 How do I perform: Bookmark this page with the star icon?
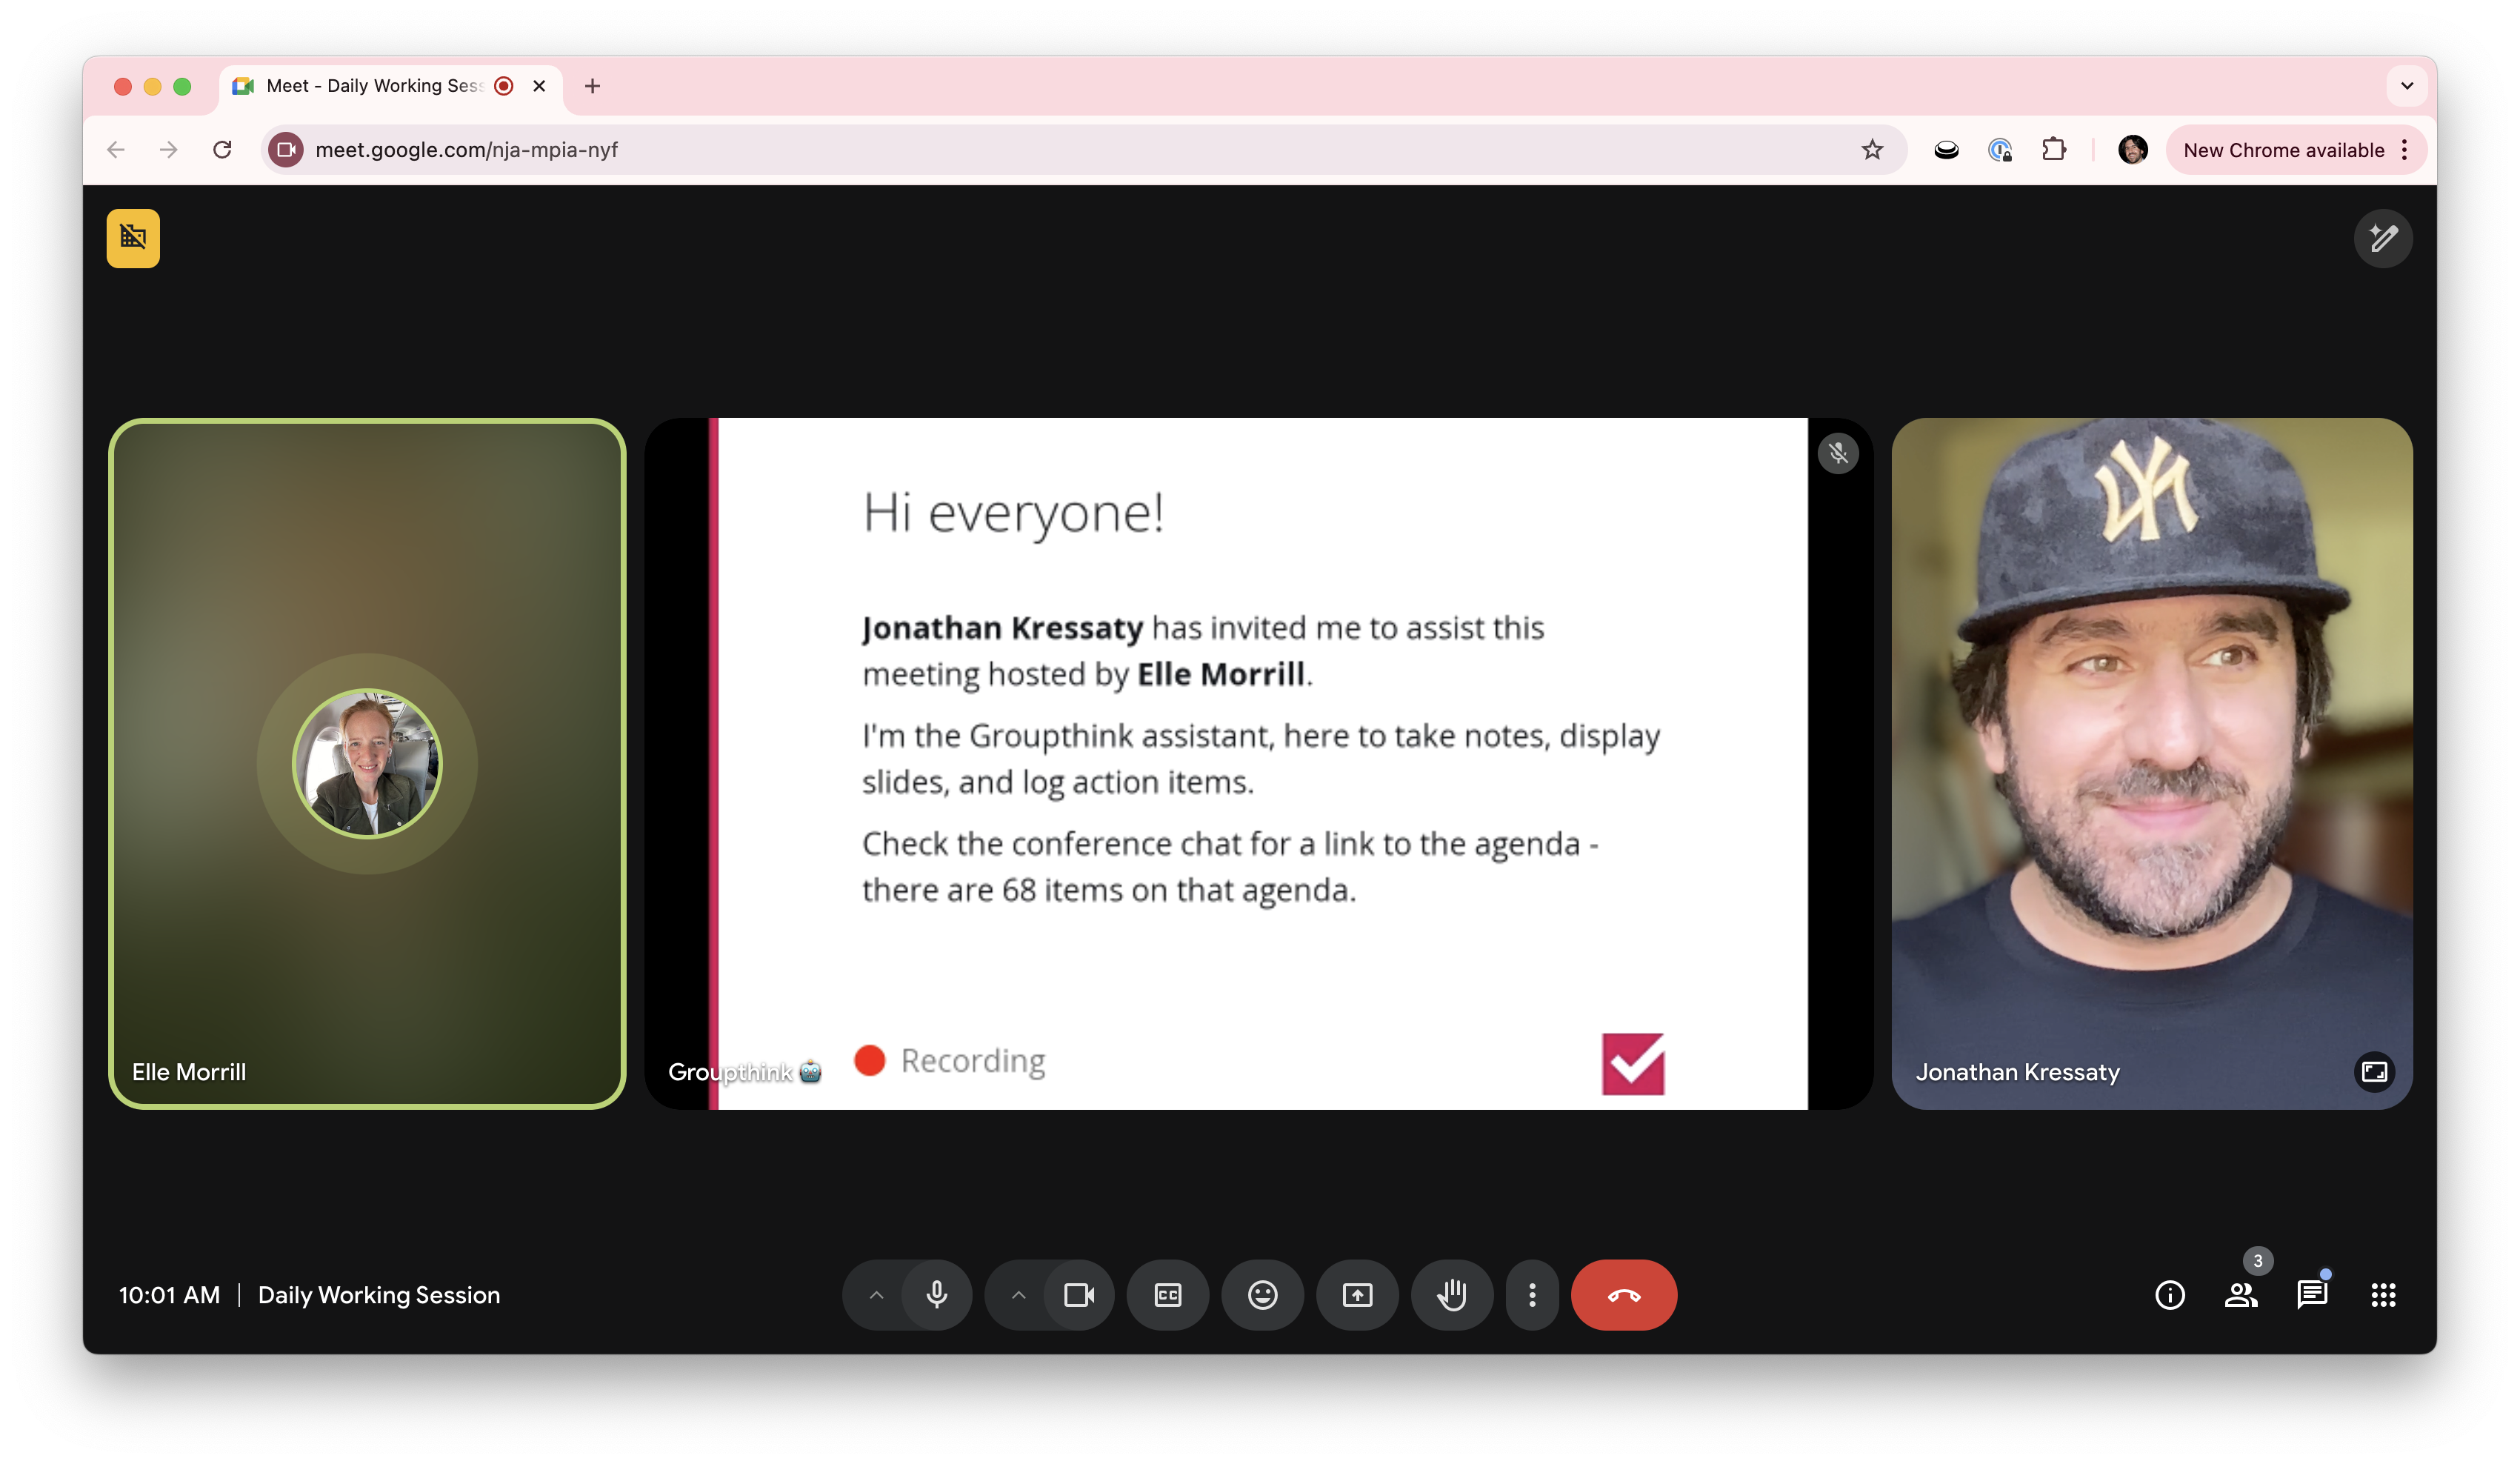click(1872, 150)
